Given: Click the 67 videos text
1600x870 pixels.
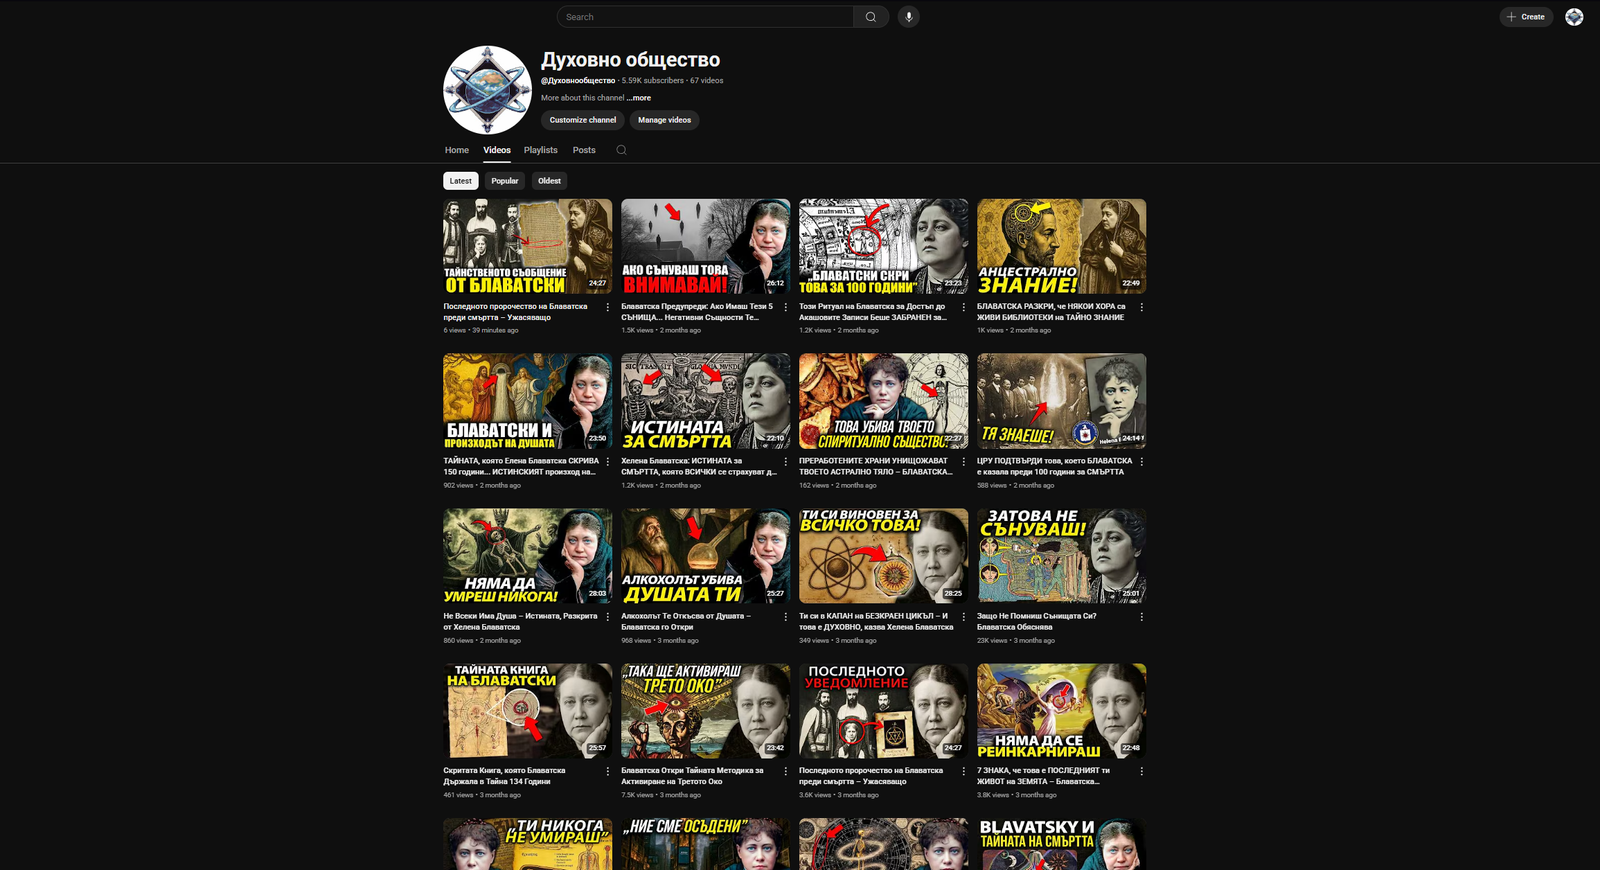Looking at the screenshot, I should tap(707, 81).
